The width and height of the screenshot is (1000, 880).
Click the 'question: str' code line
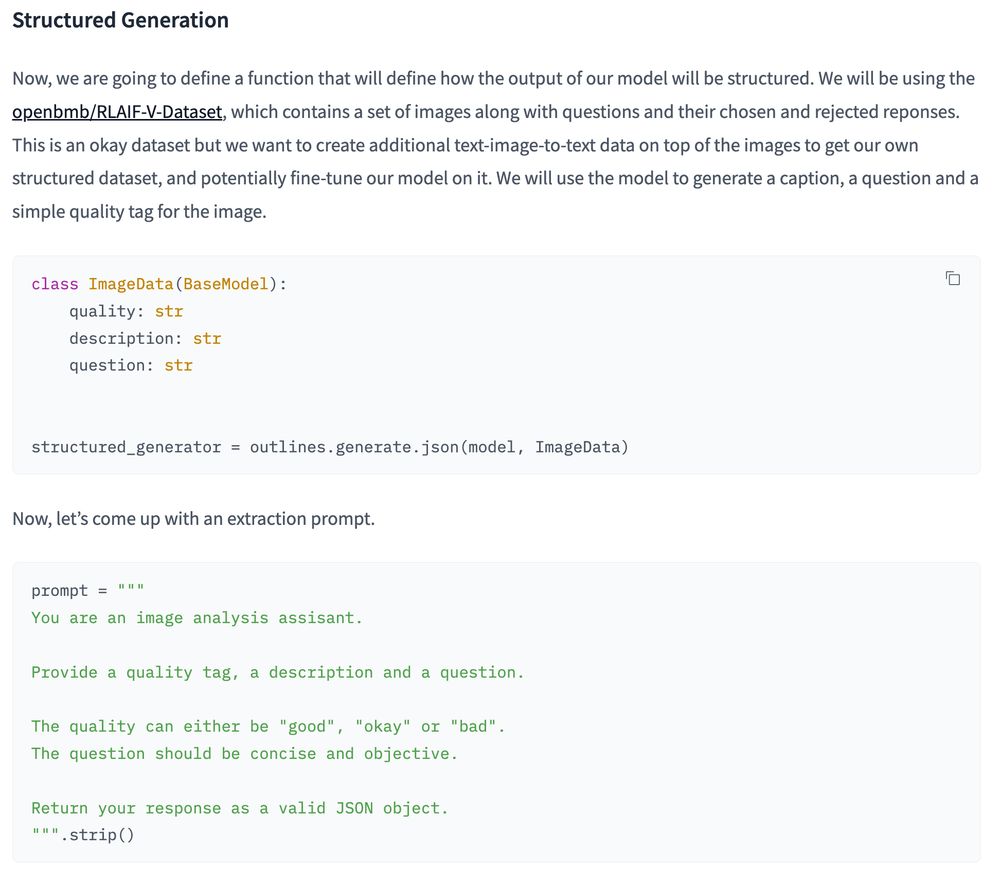tap(131, 365)
